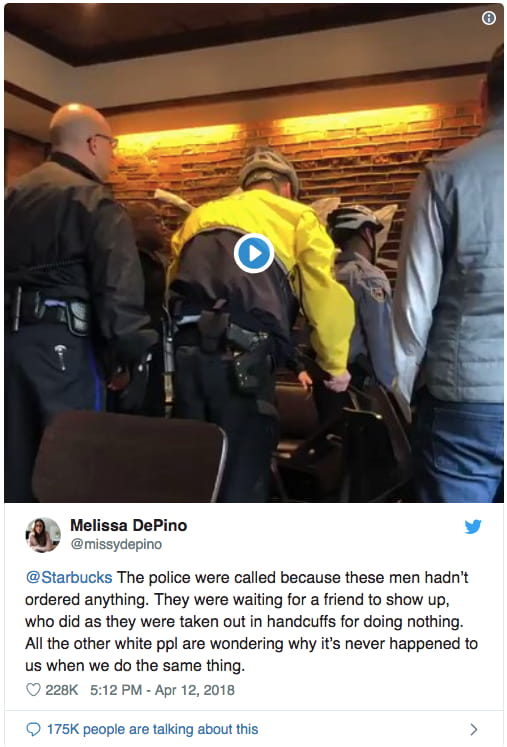Open Melissa DePino's profile picture

pyautogui.click(x=43, y=535)
